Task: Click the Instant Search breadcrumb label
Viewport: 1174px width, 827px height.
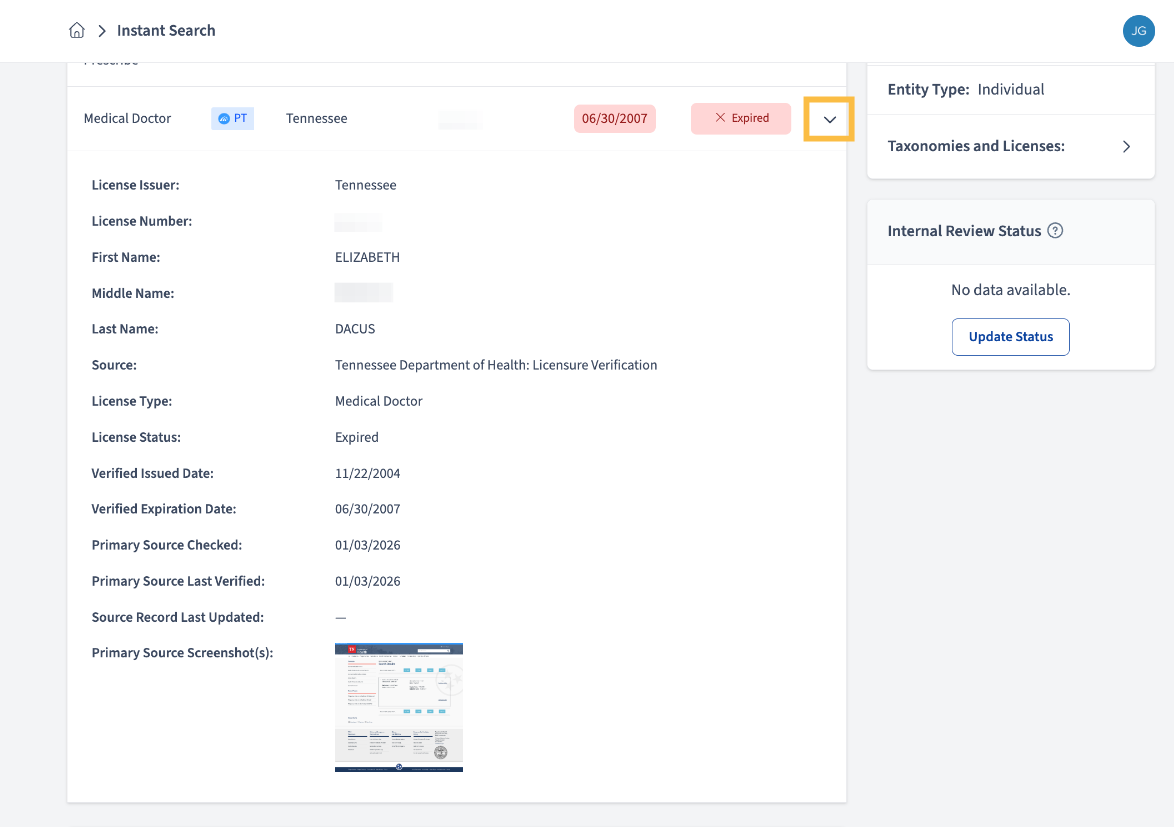Action: coord(166,31)
